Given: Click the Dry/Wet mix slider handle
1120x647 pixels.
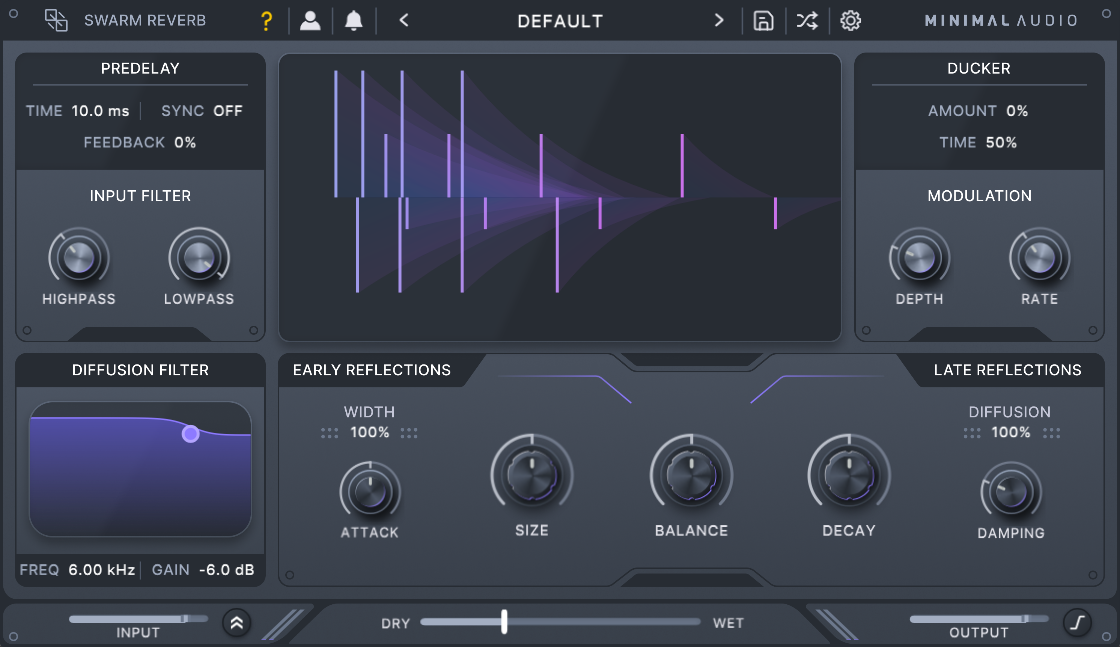Looking at the screenshot, I should pyautogui.click(x=504, y=622).
